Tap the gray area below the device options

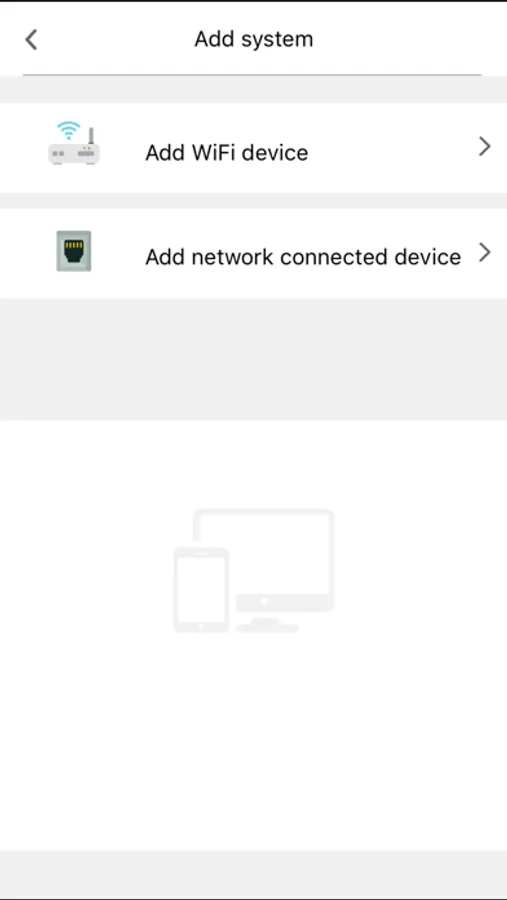253,359
